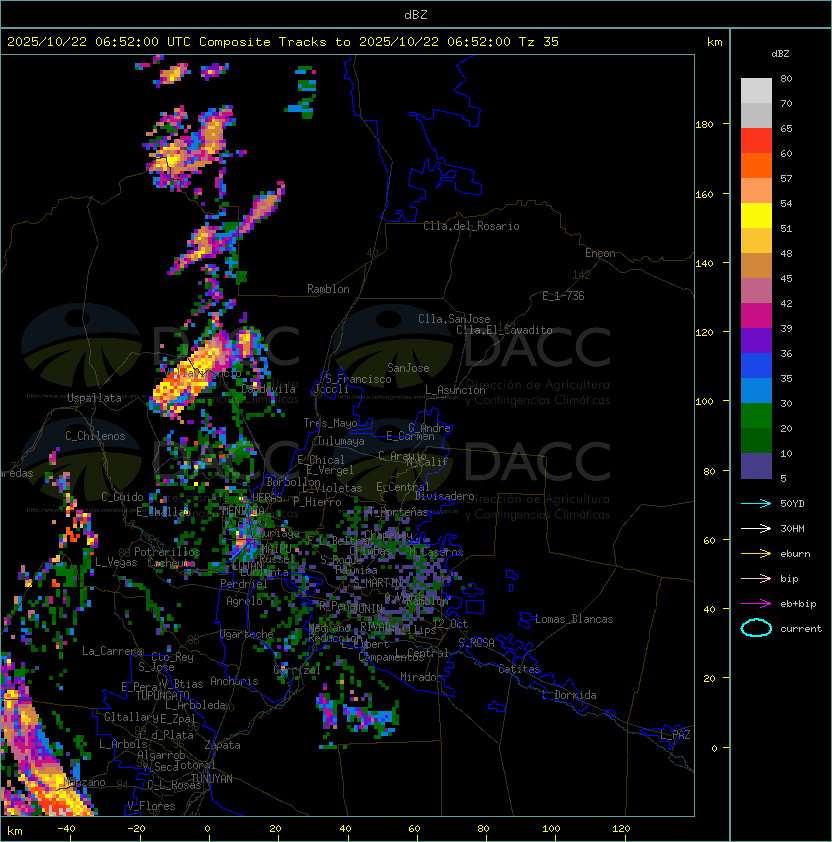Image resolution: width=832 pixels, height=842 pixels.
Task: Click the 'Tres_Mayo' map label
Action: click(x=330, y=423)
